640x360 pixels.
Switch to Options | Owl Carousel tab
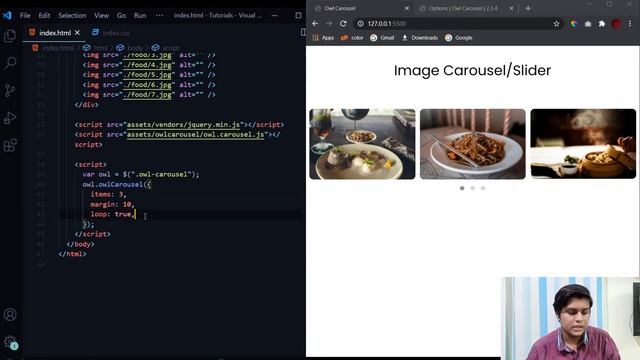click(463, 8)
